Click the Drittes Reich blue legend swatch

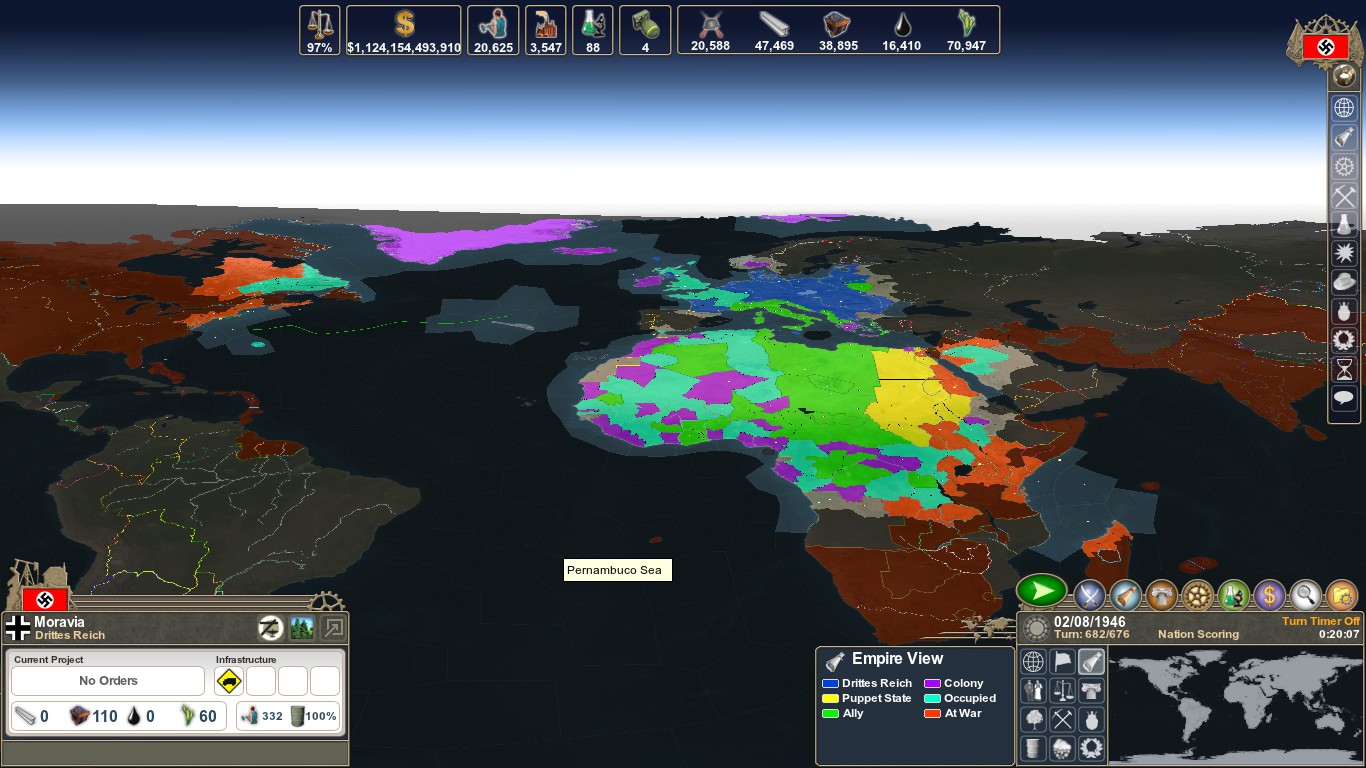(x=830, y=683)
